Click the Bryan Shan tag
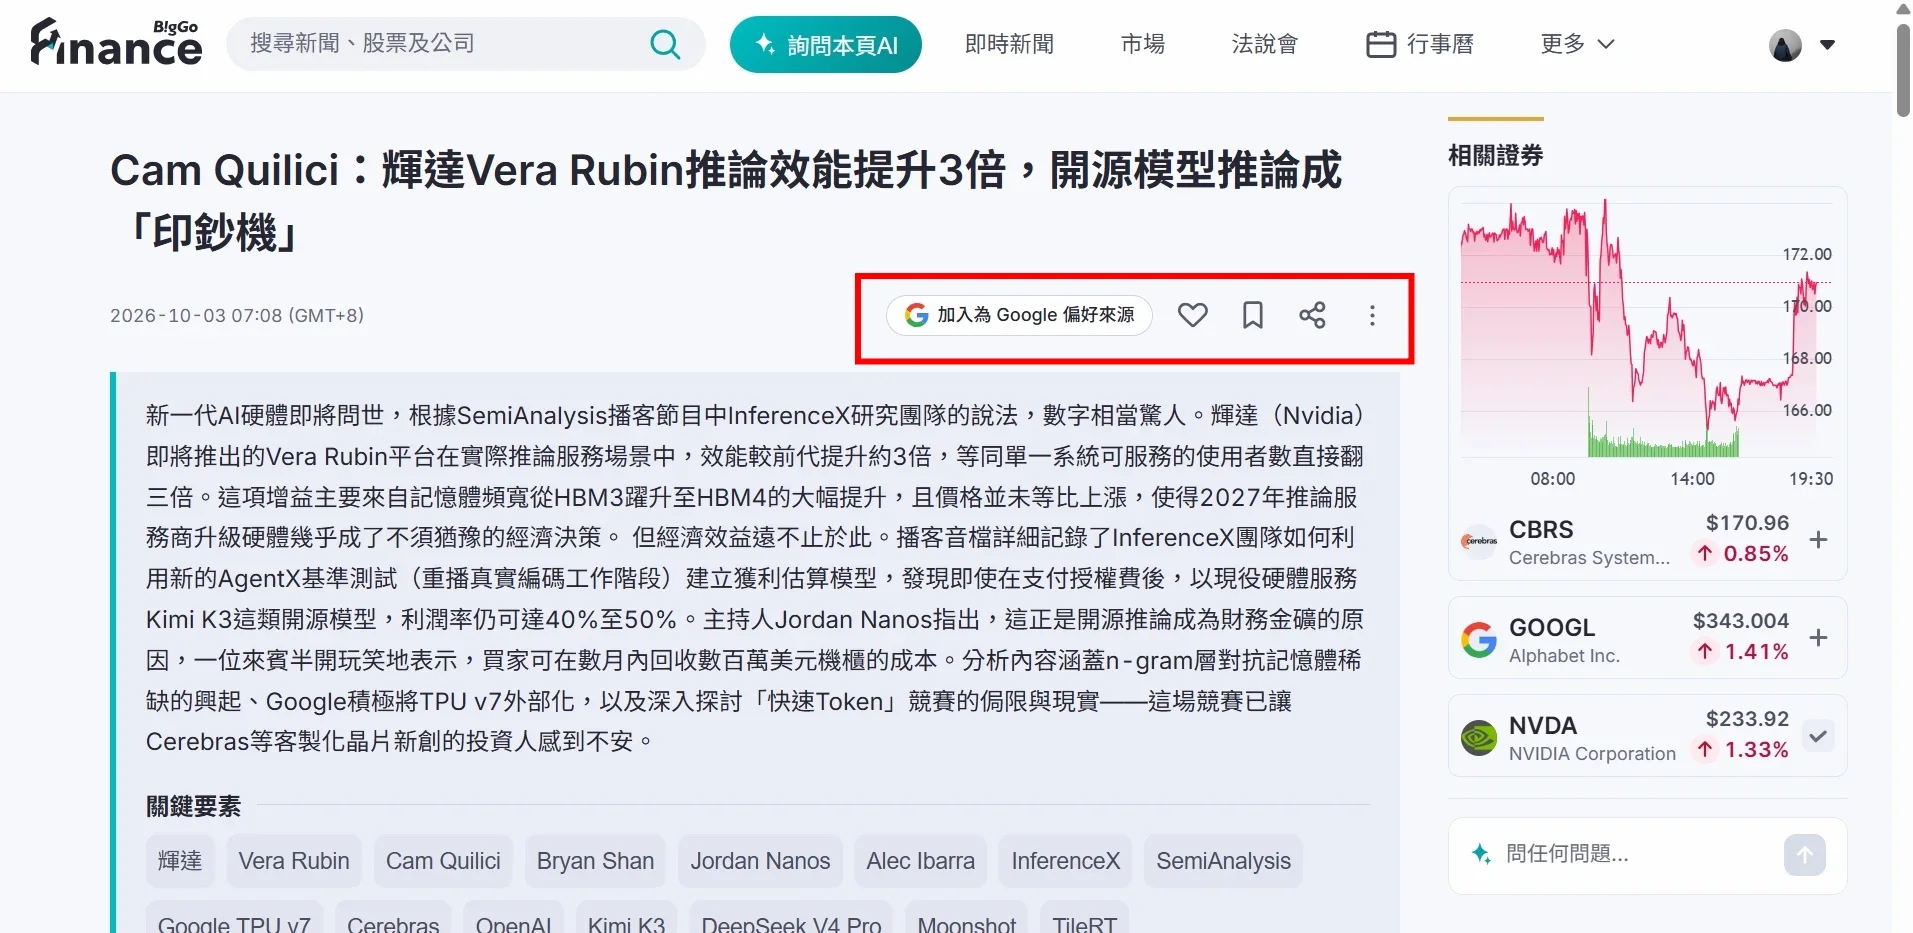This screenshot has width=1913, height=933. pyautogui.click(x=595, y=861)
